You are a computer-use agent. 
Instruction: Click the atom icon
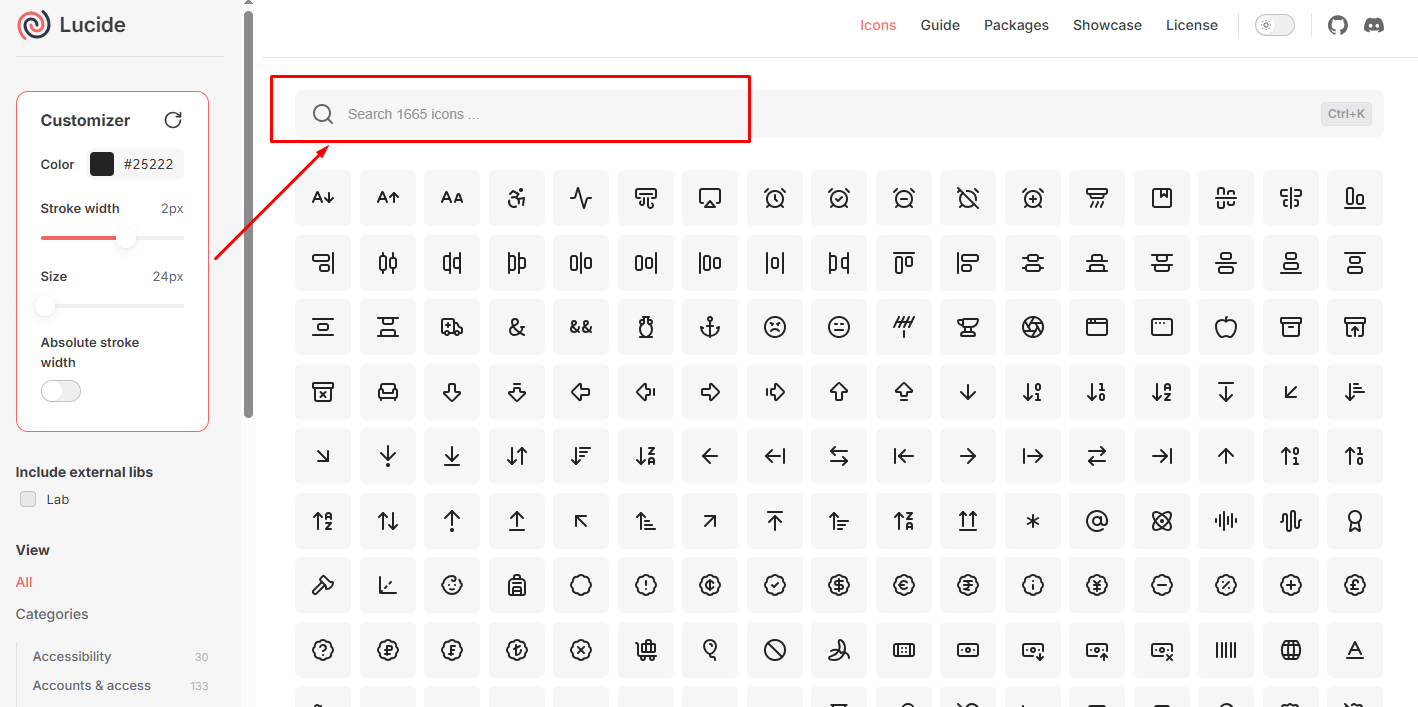1162,521
